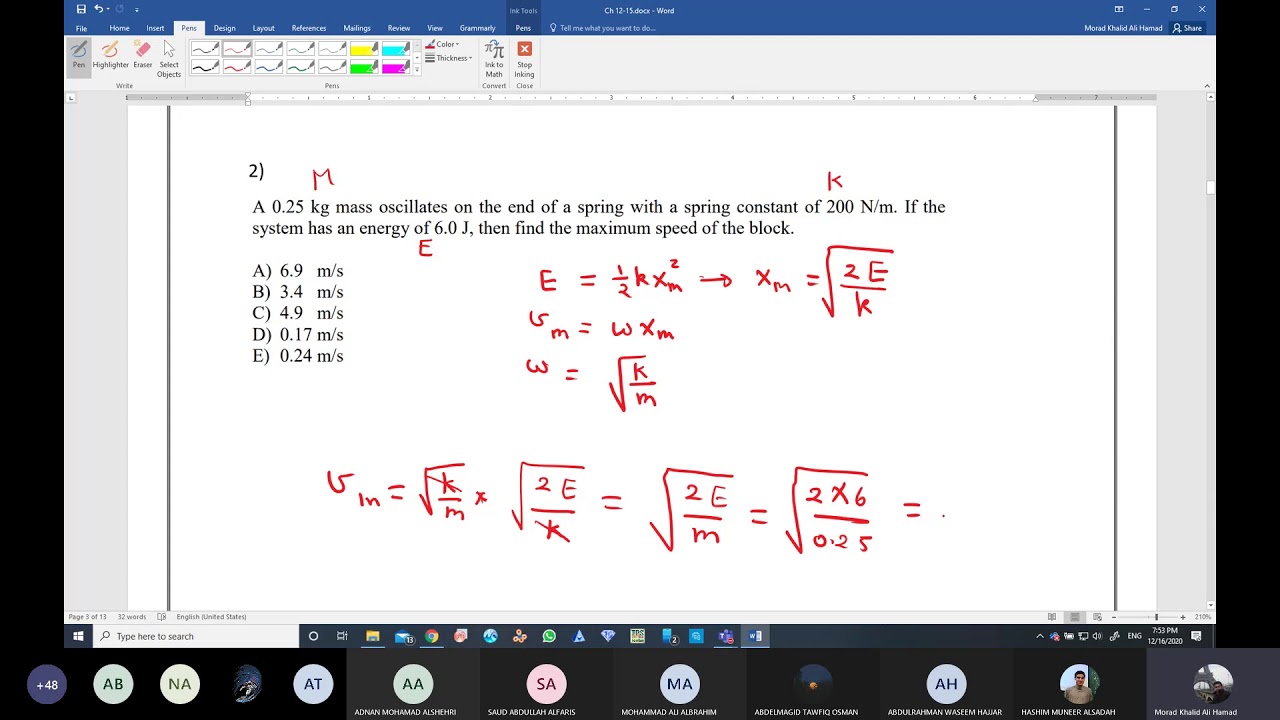This screenshot has height=720, width=1280.
Task: Expand the Pens gallery more arrow
Action: [x=417, y=69]
